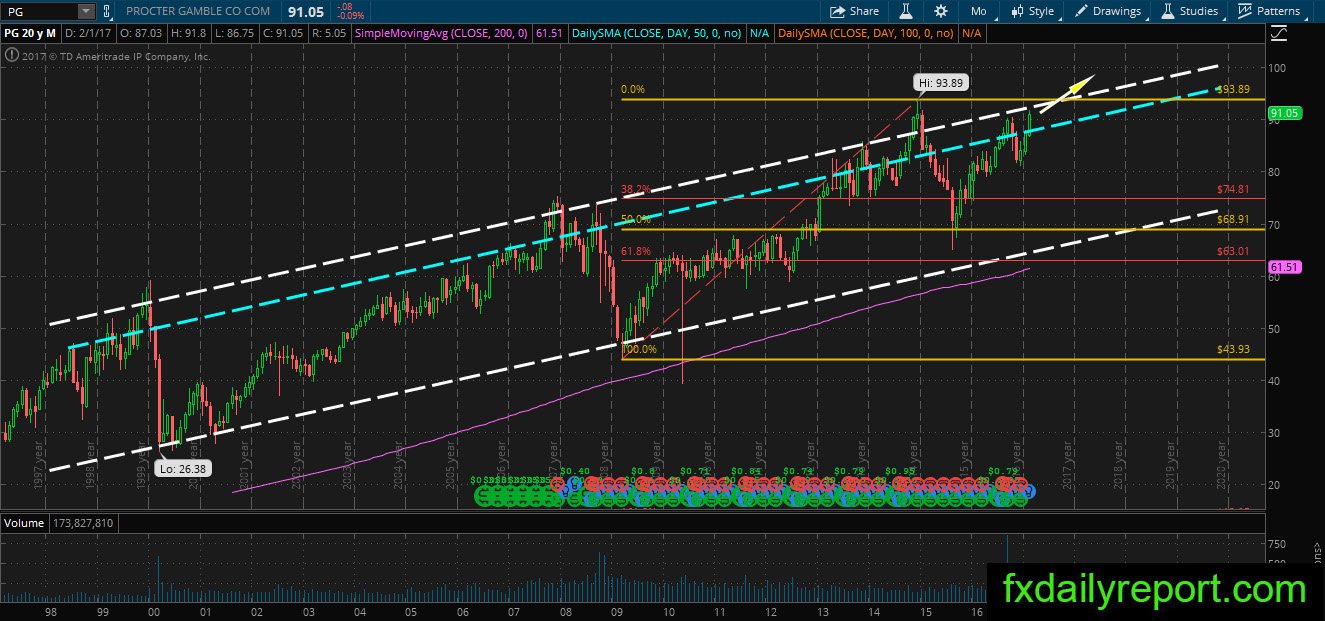Click the Volume panel label

[22, 523]
